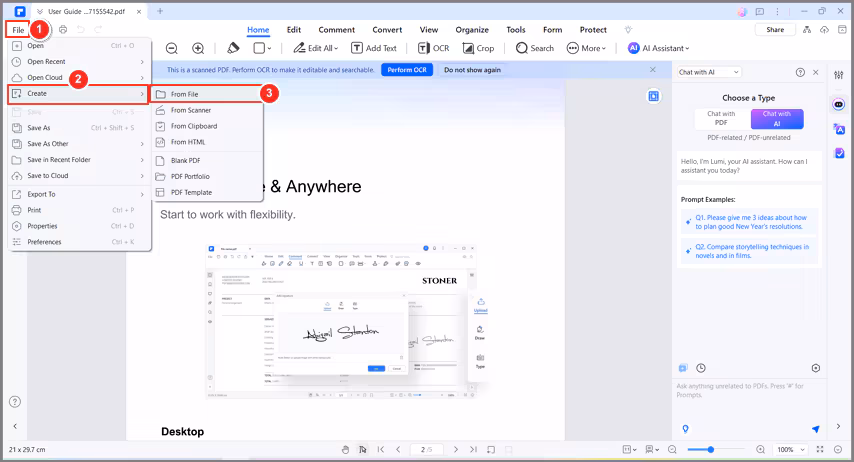Click the zoom in magnifier in toolbar
Viewport: 854px width, 462px height.
tap(198, 48)
